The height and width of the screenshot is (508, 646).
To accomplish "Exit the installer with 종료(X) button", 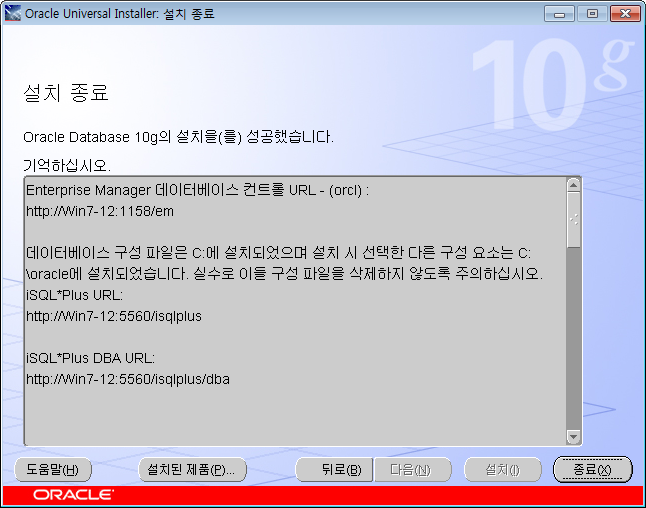I will (x=592, y=469).
